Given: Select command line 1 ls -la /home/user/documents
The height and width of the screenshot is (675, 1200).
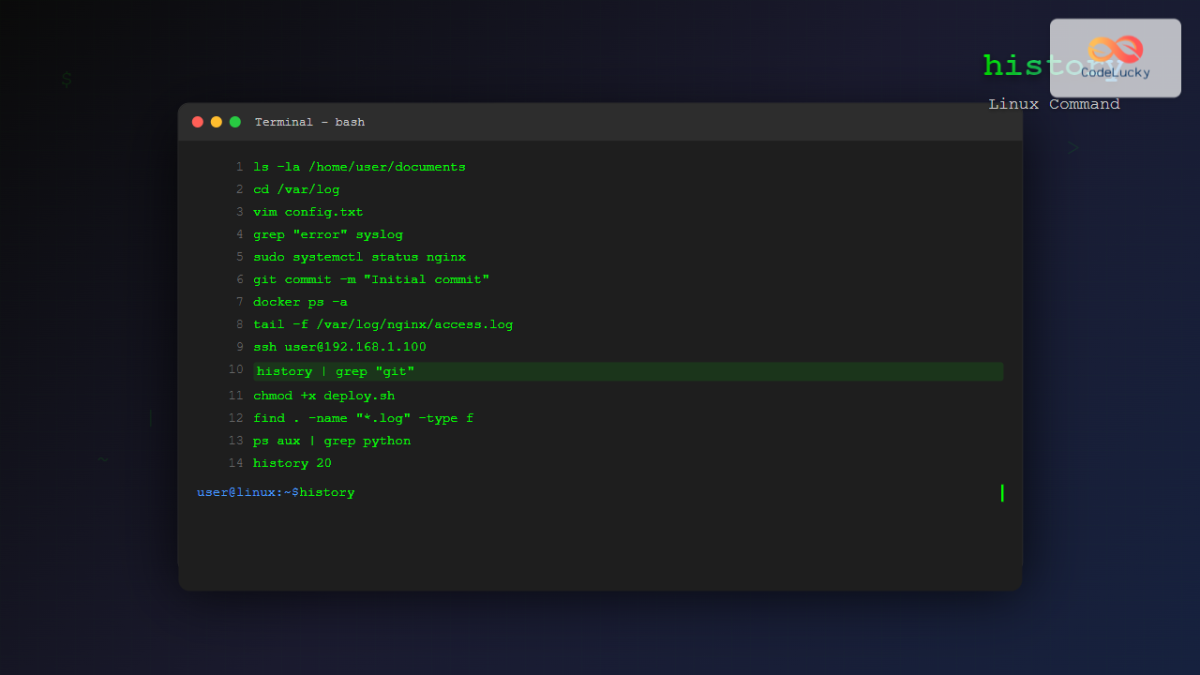Looking at the screenshot, I should pos(360,166).
